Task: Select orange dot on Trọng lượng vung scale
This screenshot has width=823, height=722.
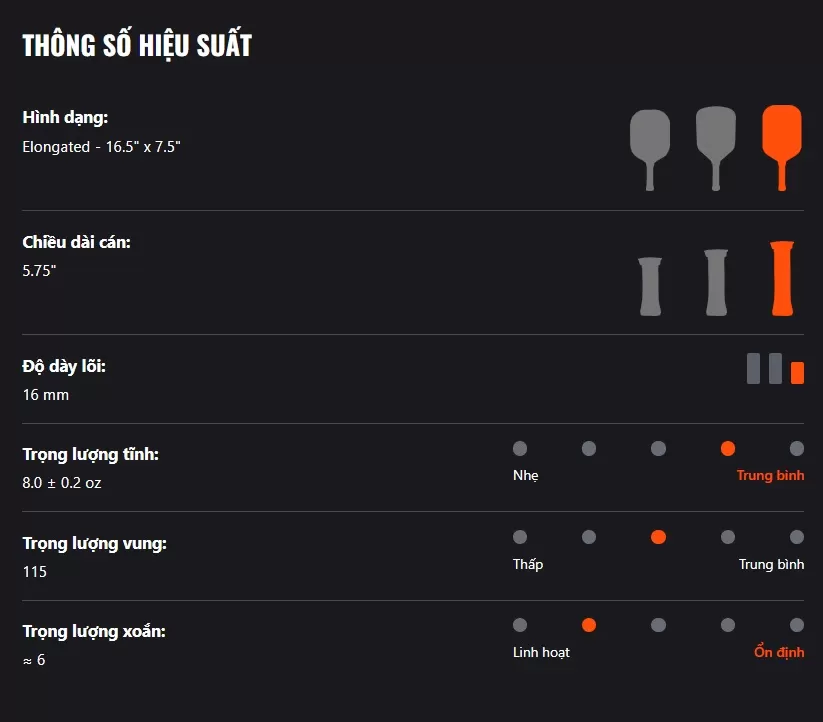Action: pos(658,537)
